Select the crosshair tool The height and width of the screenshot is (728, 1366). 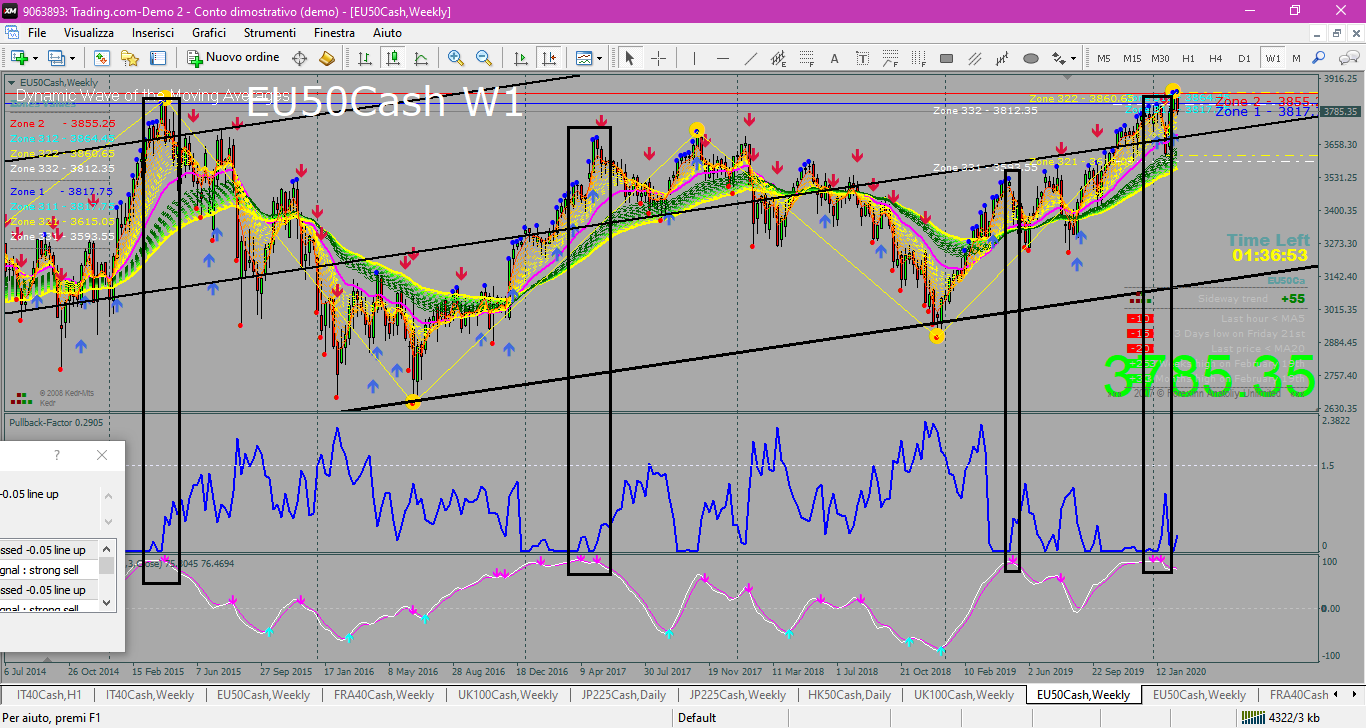tap(658, 58)
